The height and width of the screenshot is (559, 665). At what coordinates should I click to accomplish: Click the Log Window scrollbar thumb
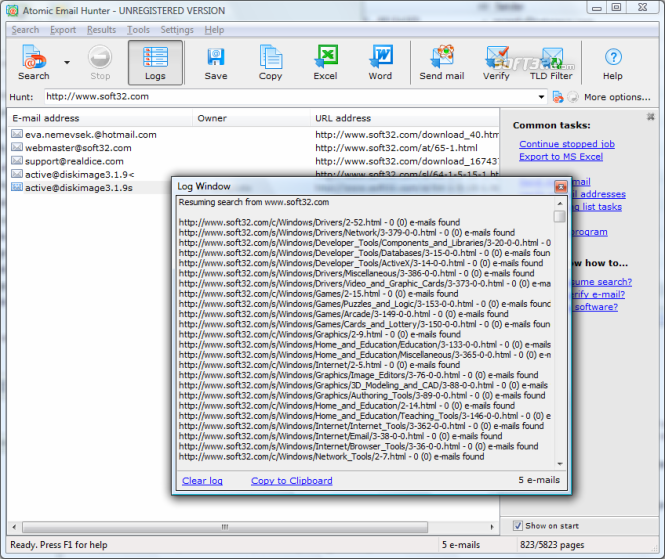click(560, 216)
